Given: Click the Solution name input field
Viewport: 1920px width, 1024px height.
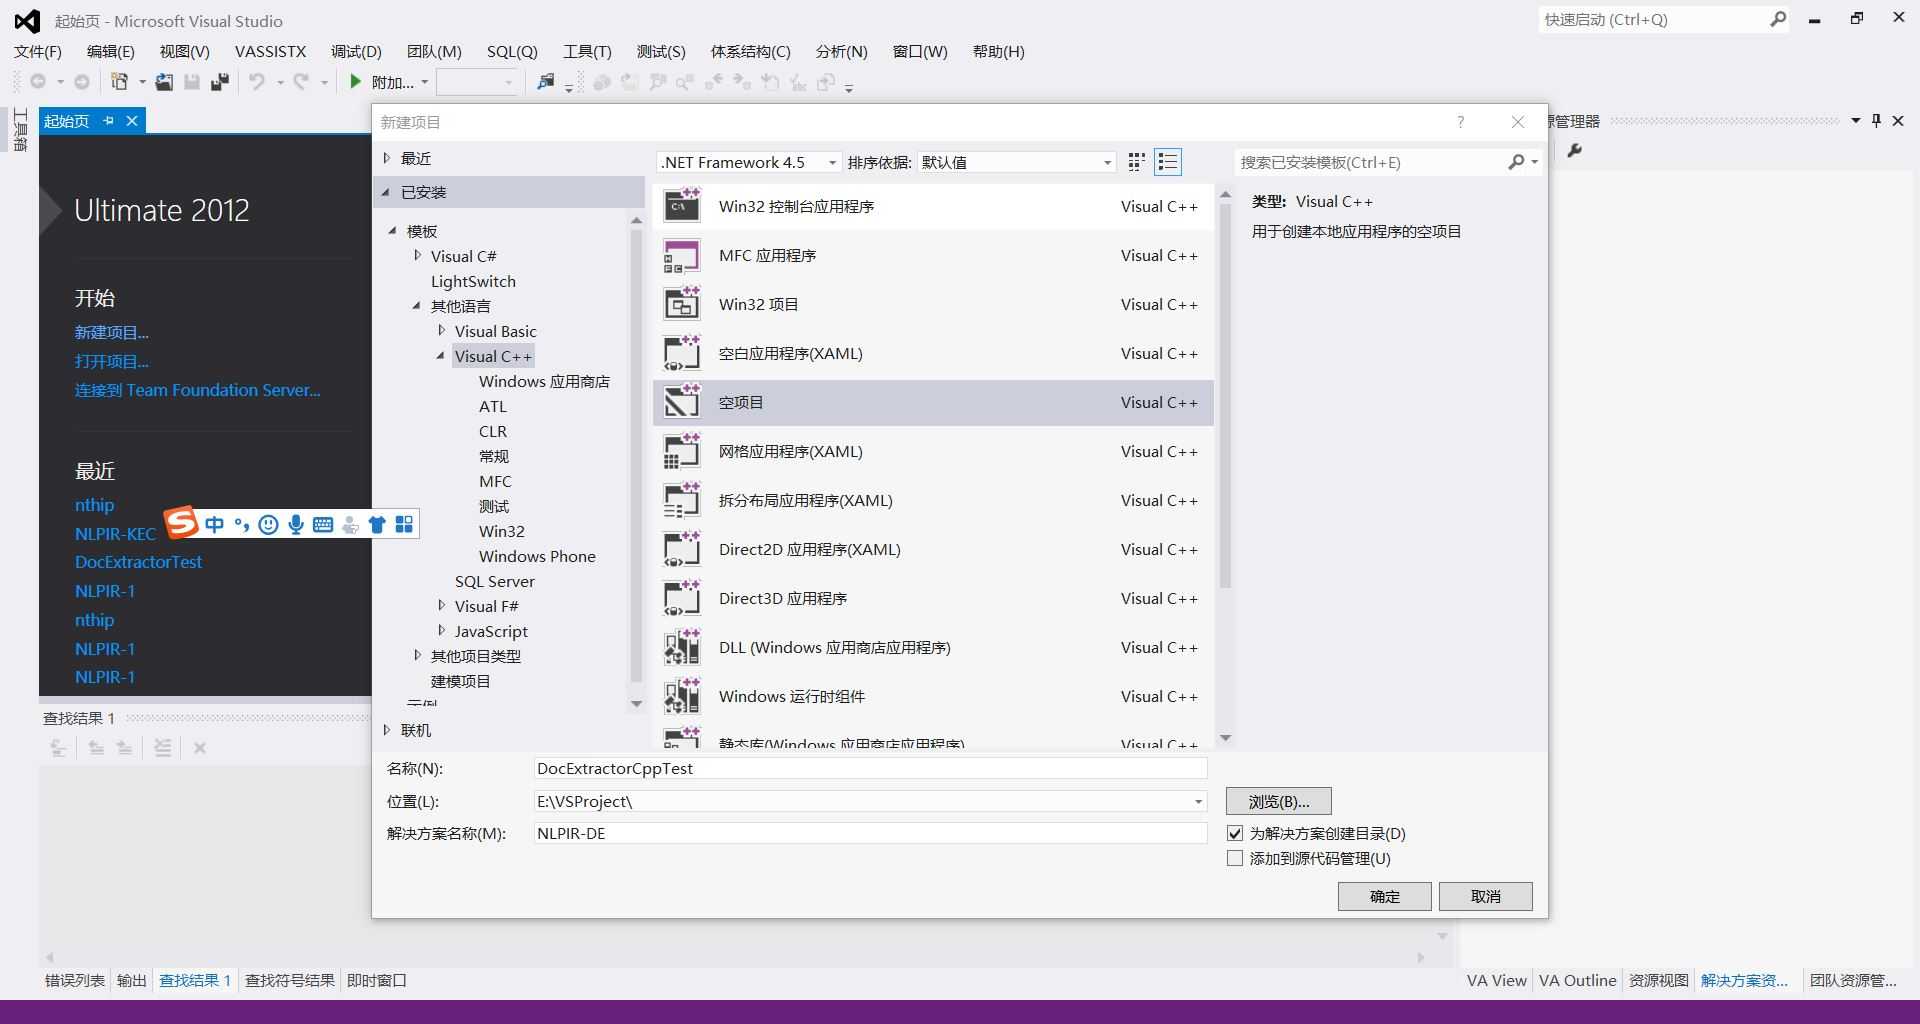Looking at the screenshot, I should coord(871,834).
